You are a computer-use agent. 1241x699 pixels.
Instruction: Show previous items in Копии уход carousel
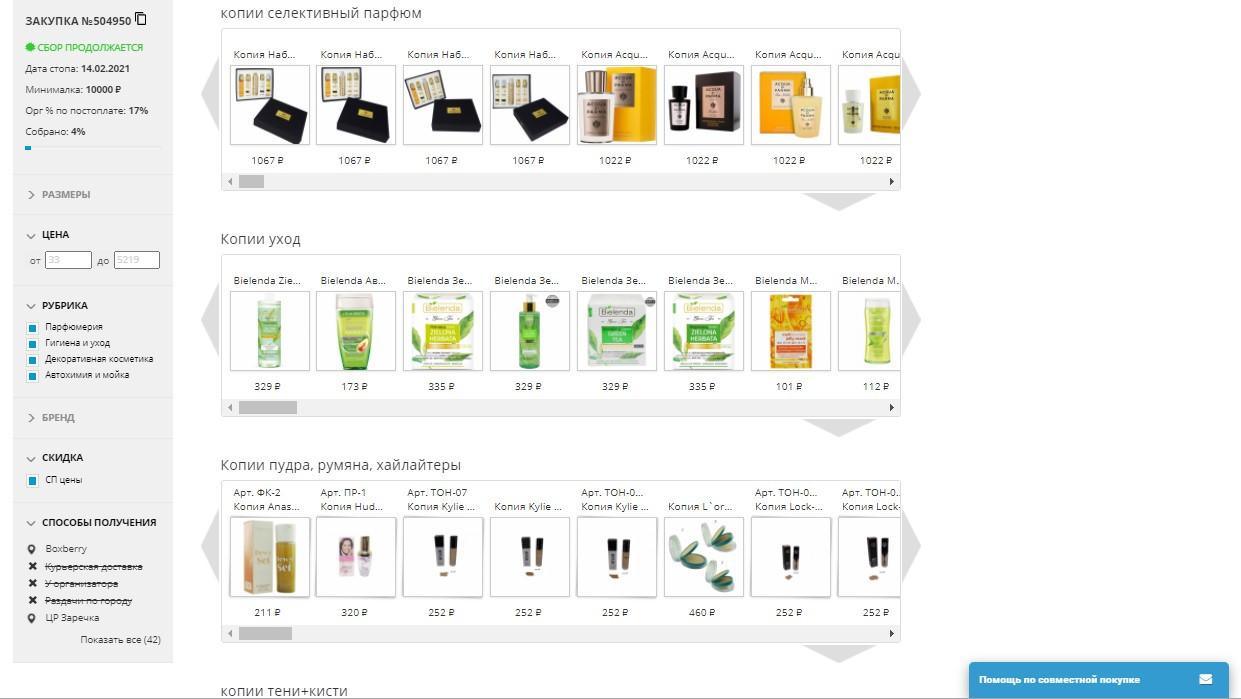pyautogui.click(x=210, y=319)
